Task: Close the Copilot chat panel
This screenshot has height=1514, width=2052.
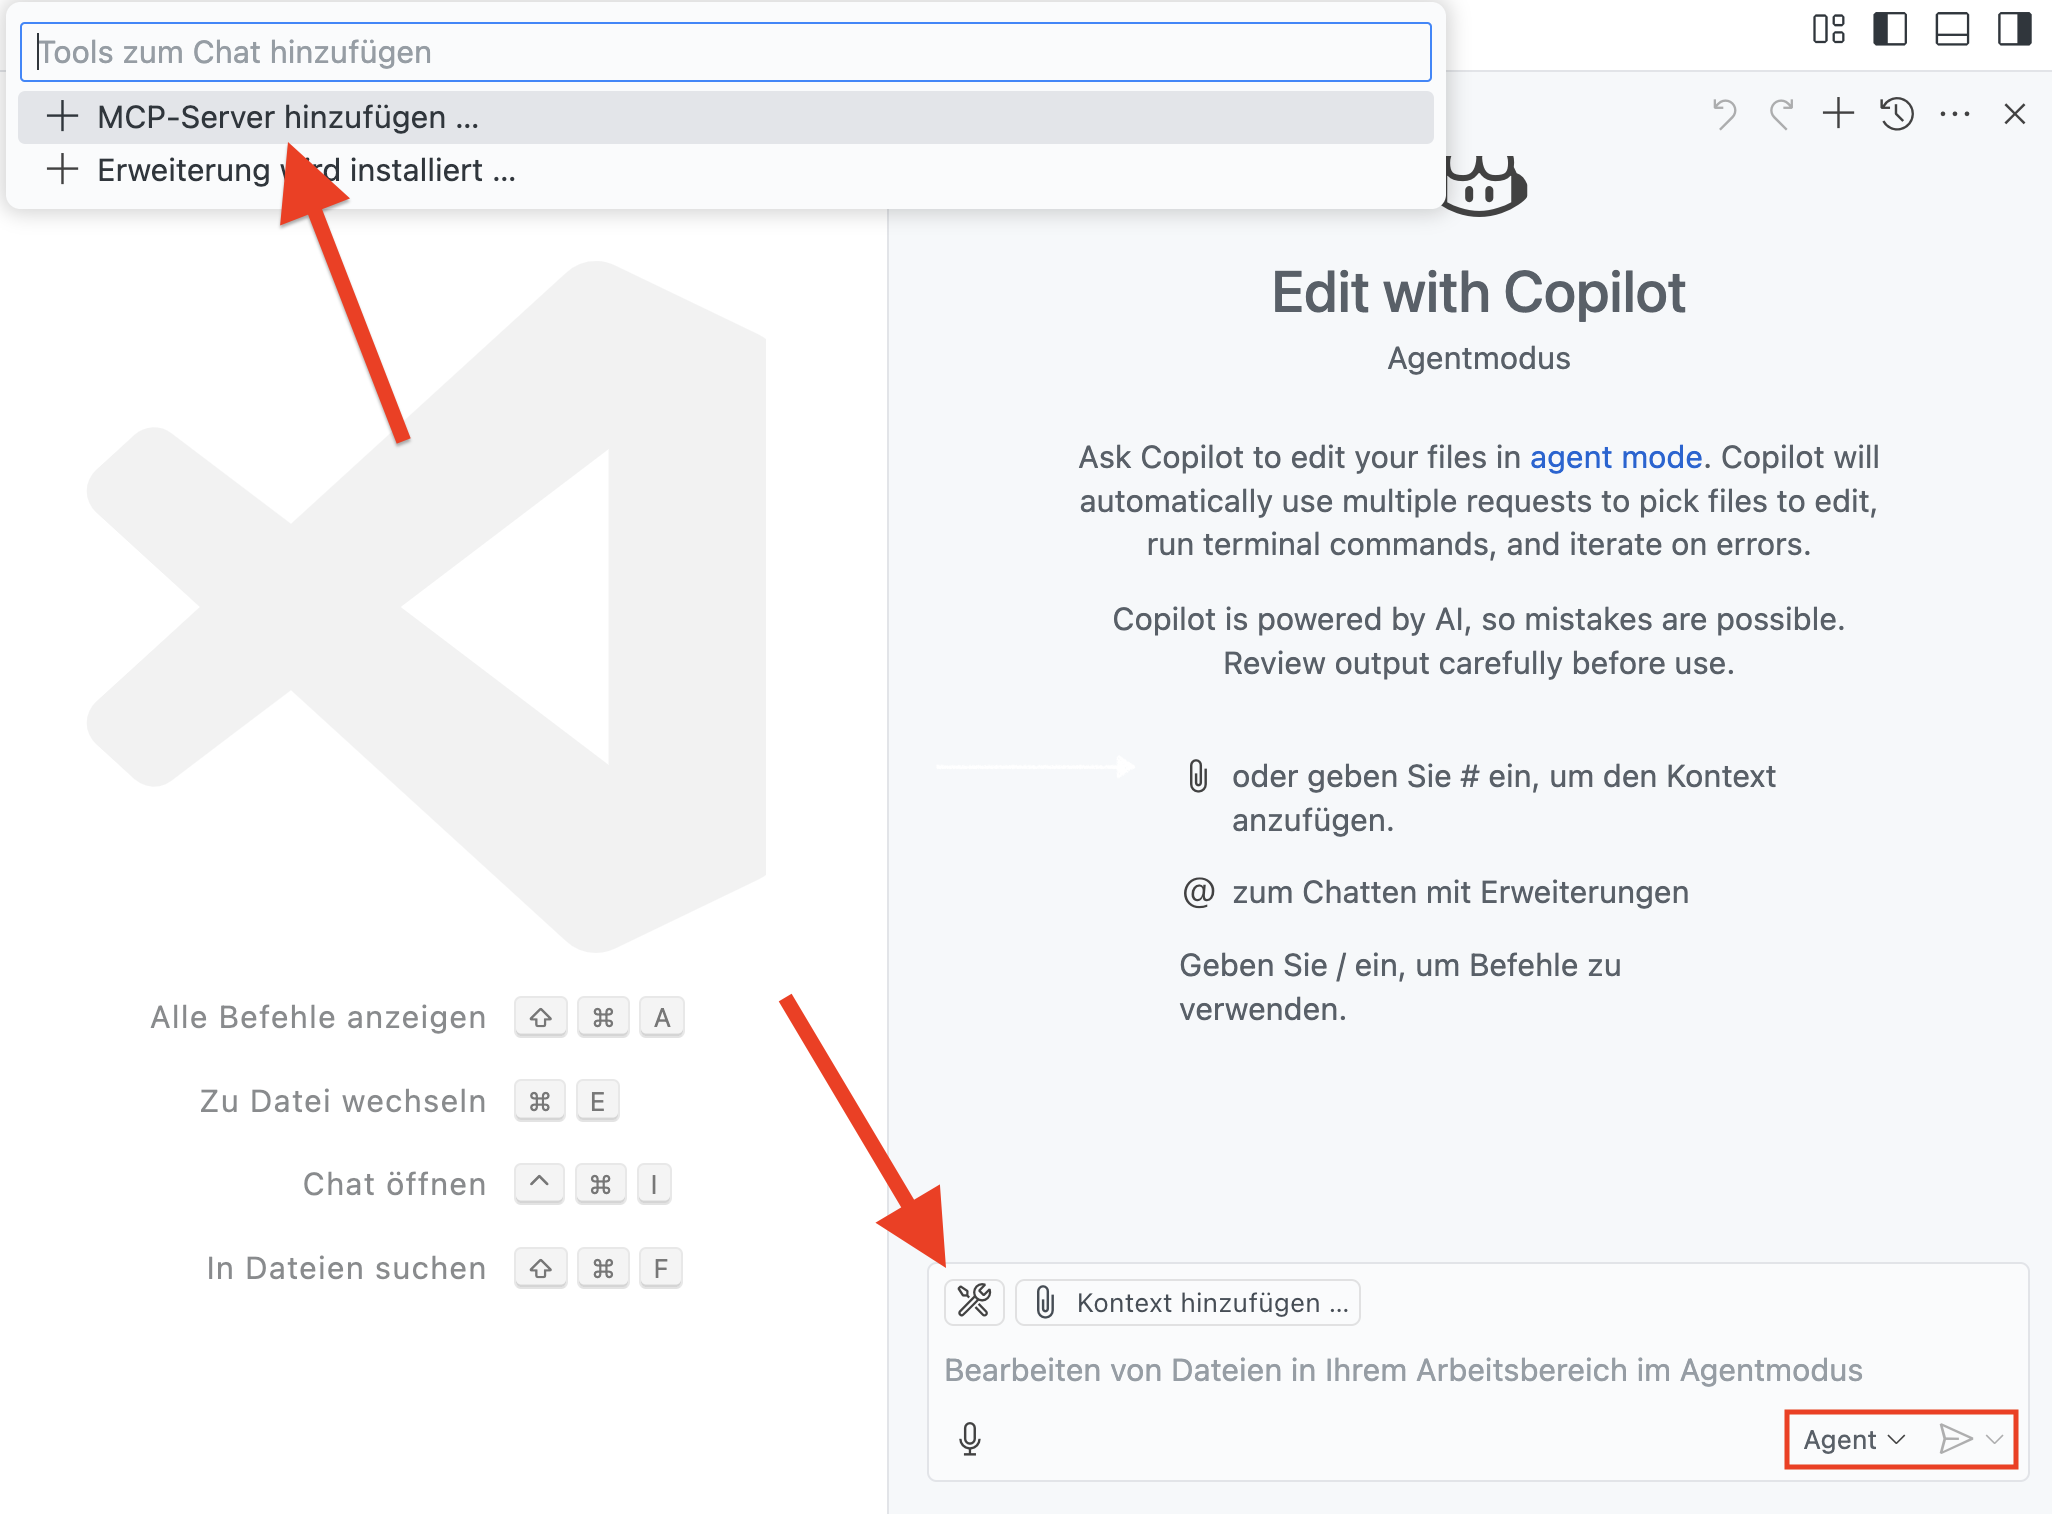Action: point(2015,114)
